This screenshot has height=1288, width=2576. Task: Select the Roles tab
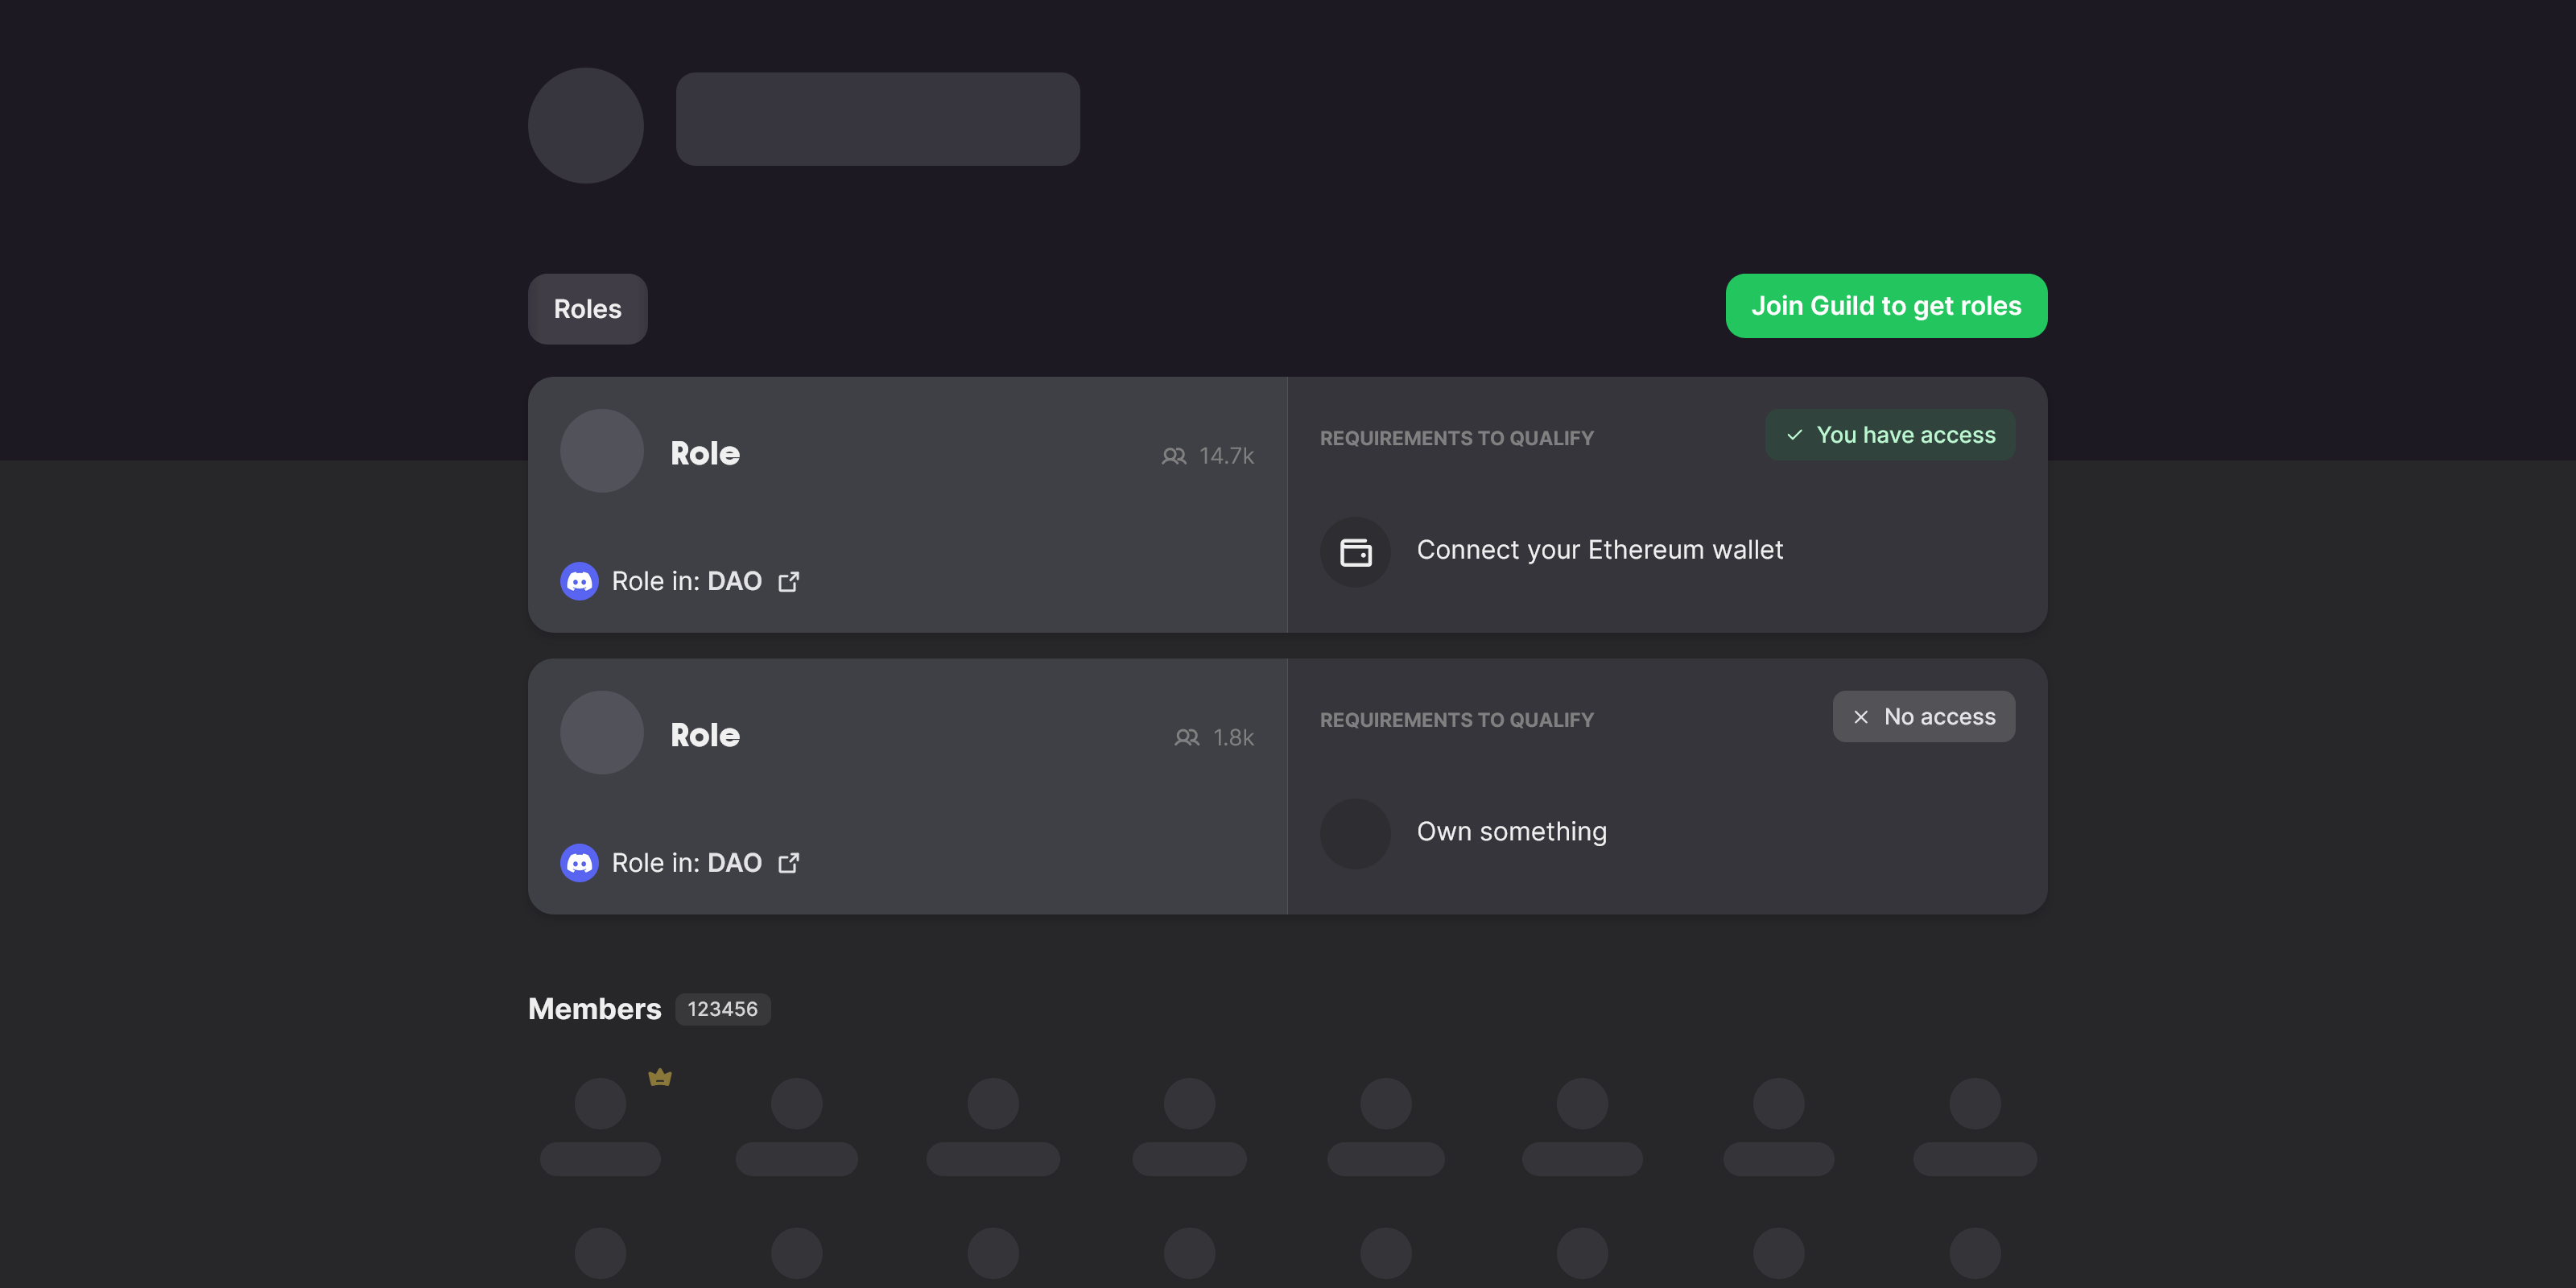587,309
